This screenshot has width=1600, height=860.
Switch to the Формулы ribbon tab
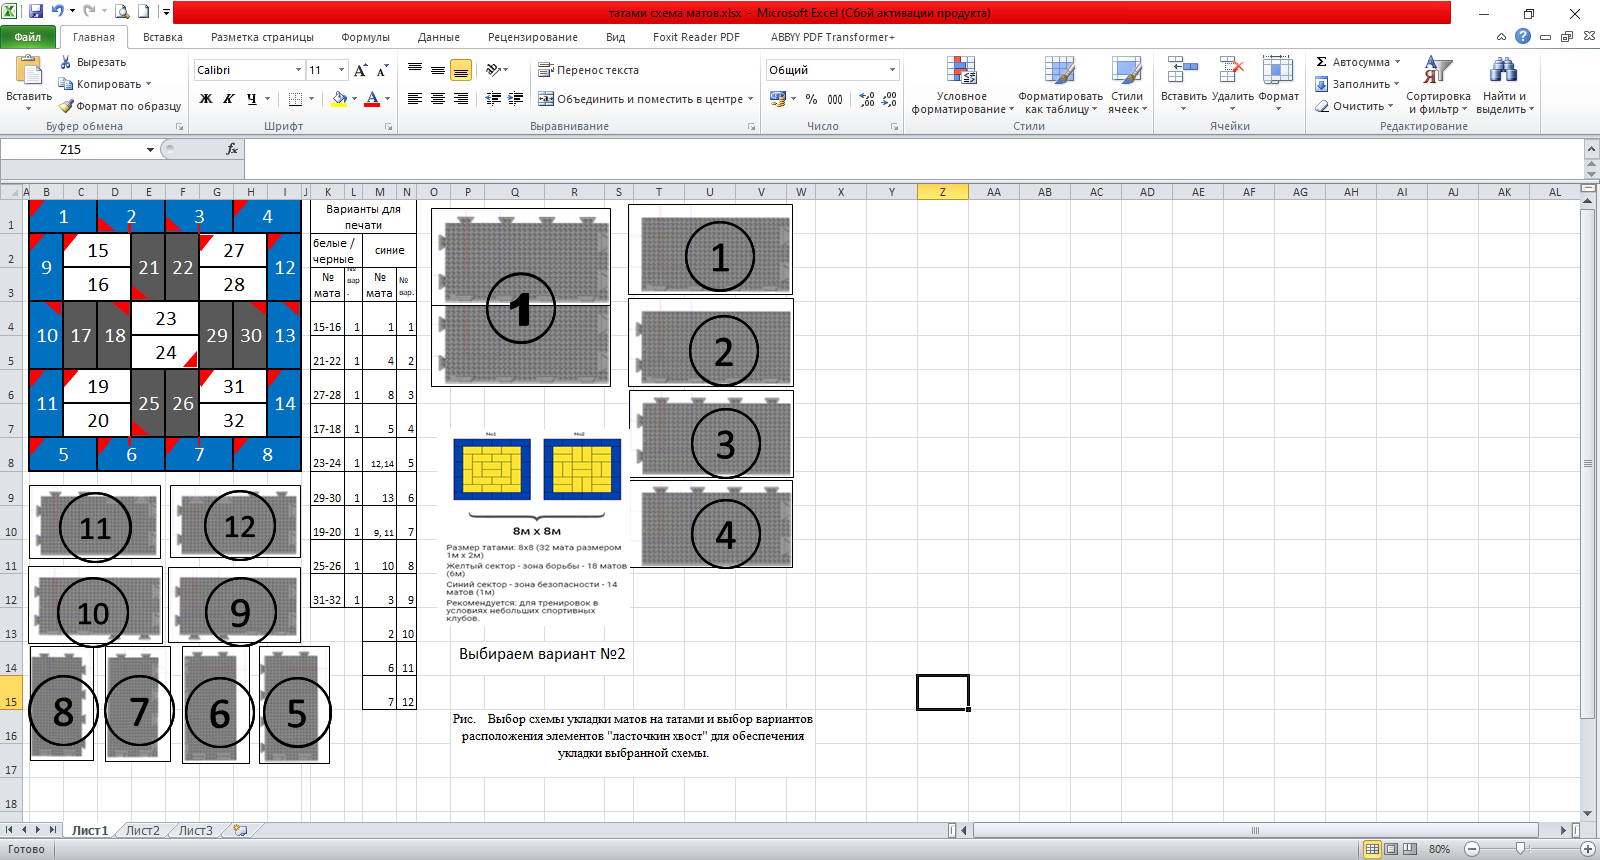365,37
